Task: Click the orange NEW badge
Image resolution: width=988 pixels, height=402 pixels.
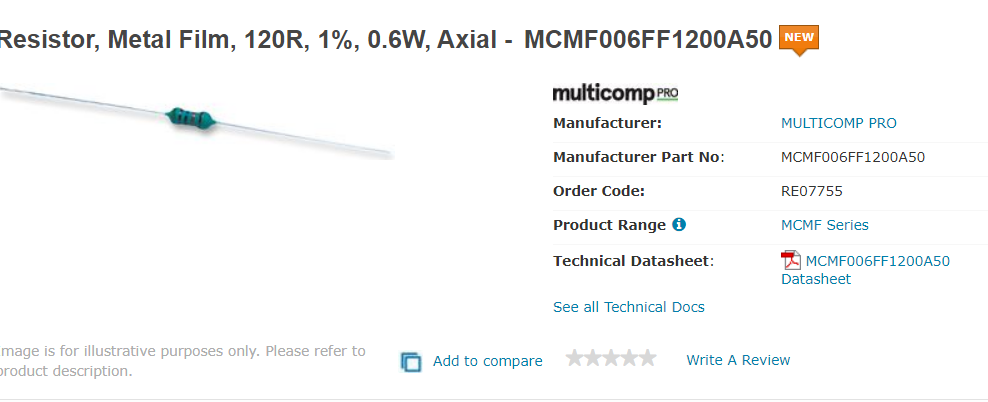Action: click(x=799, y=40)
